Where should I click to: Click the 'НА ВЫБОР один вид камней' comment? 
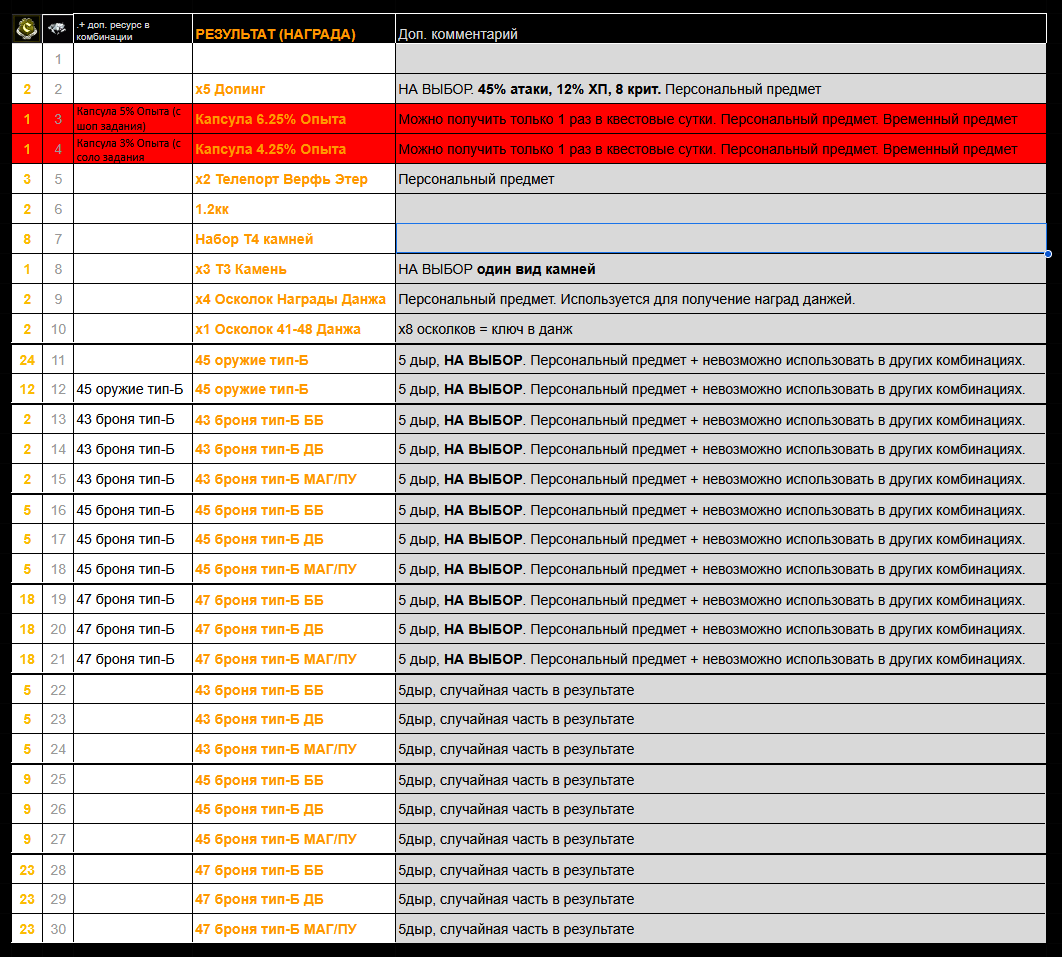[497, 269]
